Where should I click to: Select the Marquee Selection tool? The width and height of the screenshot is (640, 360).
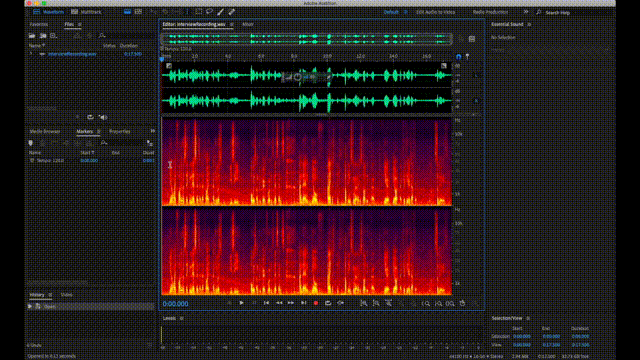click(x=198, y=12)
